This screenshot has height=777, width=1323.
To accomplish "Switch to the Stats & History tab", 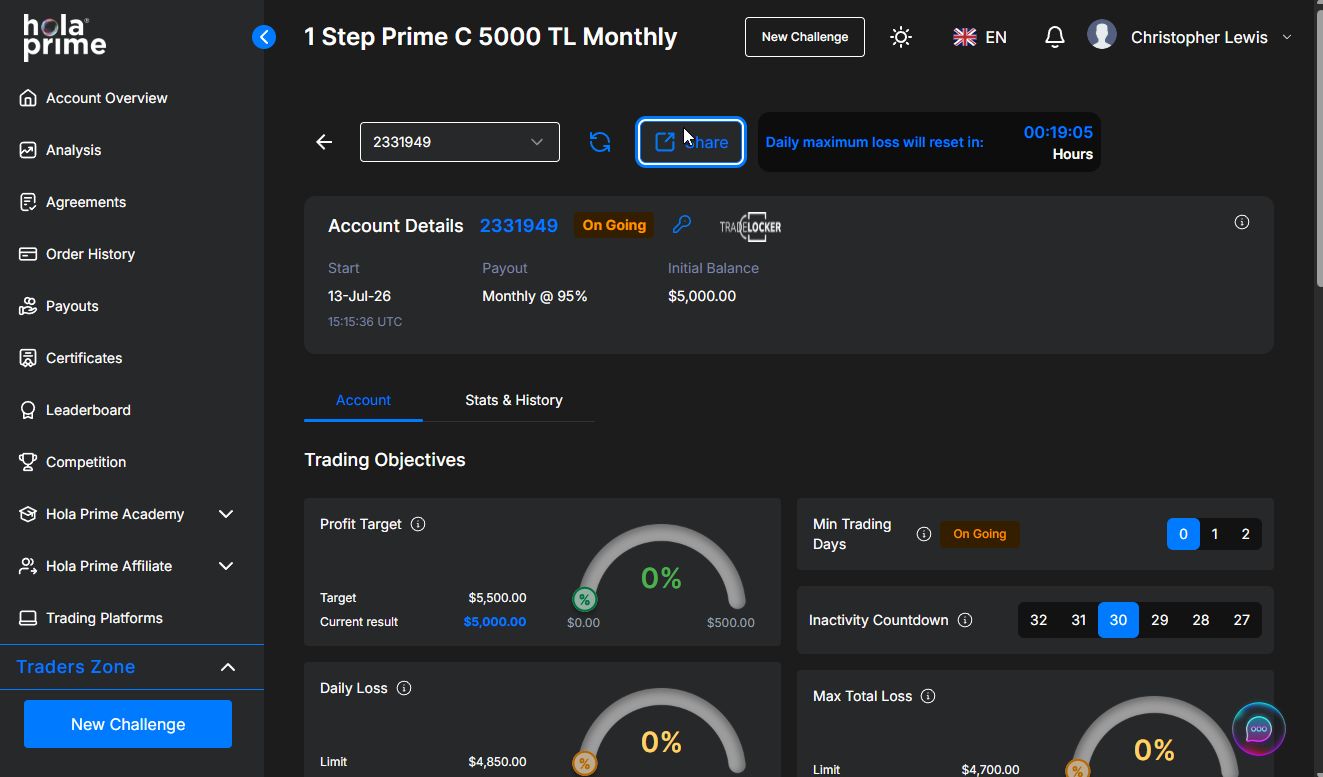I will (514, 400).
